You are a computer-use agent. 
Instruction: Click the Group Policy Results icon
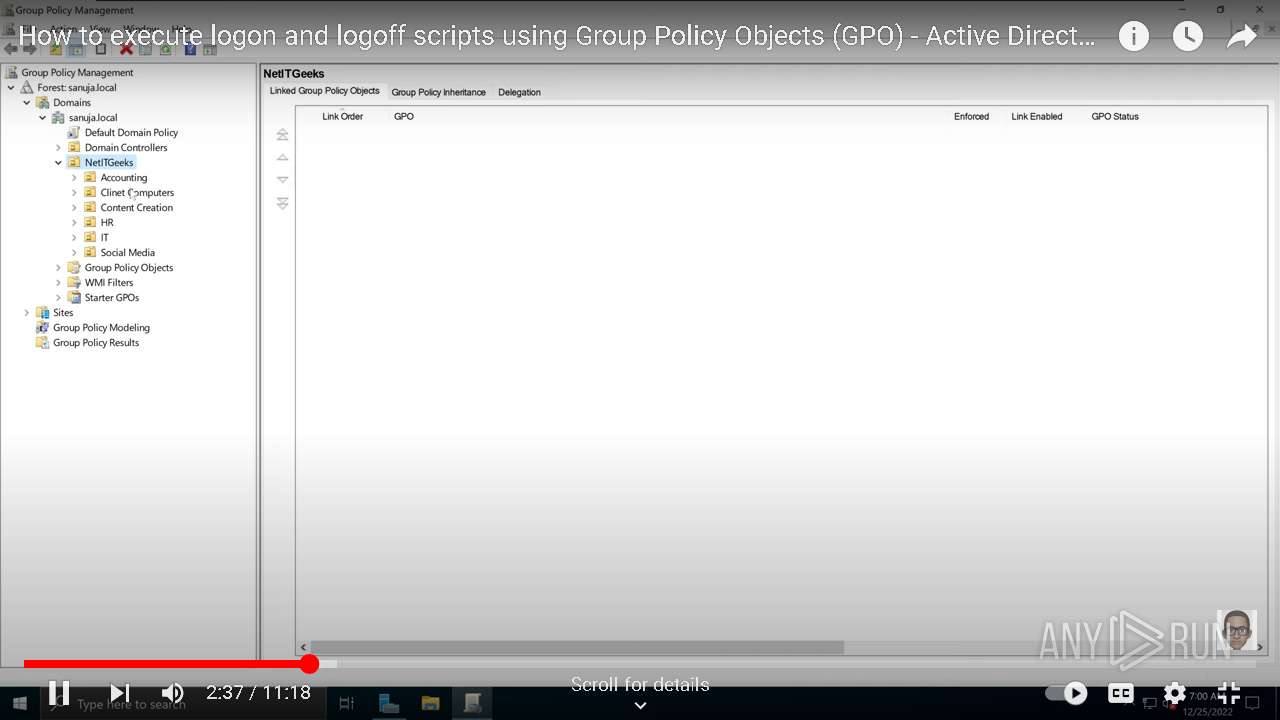click(x=42, y=343)
